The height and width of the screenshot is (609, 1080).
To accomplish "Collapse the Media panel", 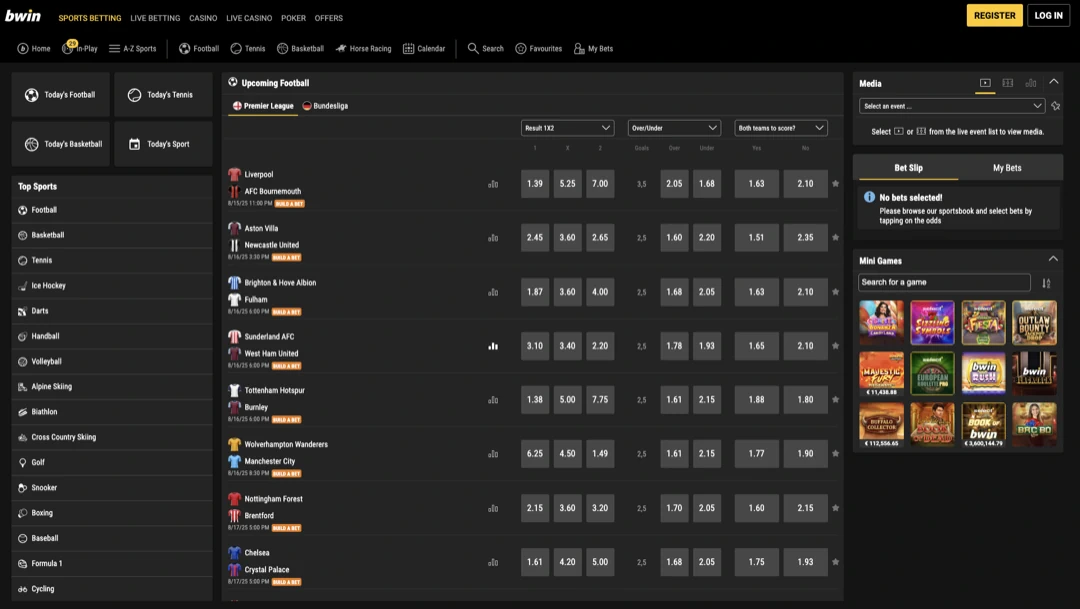I will (x=1054, y=82).
